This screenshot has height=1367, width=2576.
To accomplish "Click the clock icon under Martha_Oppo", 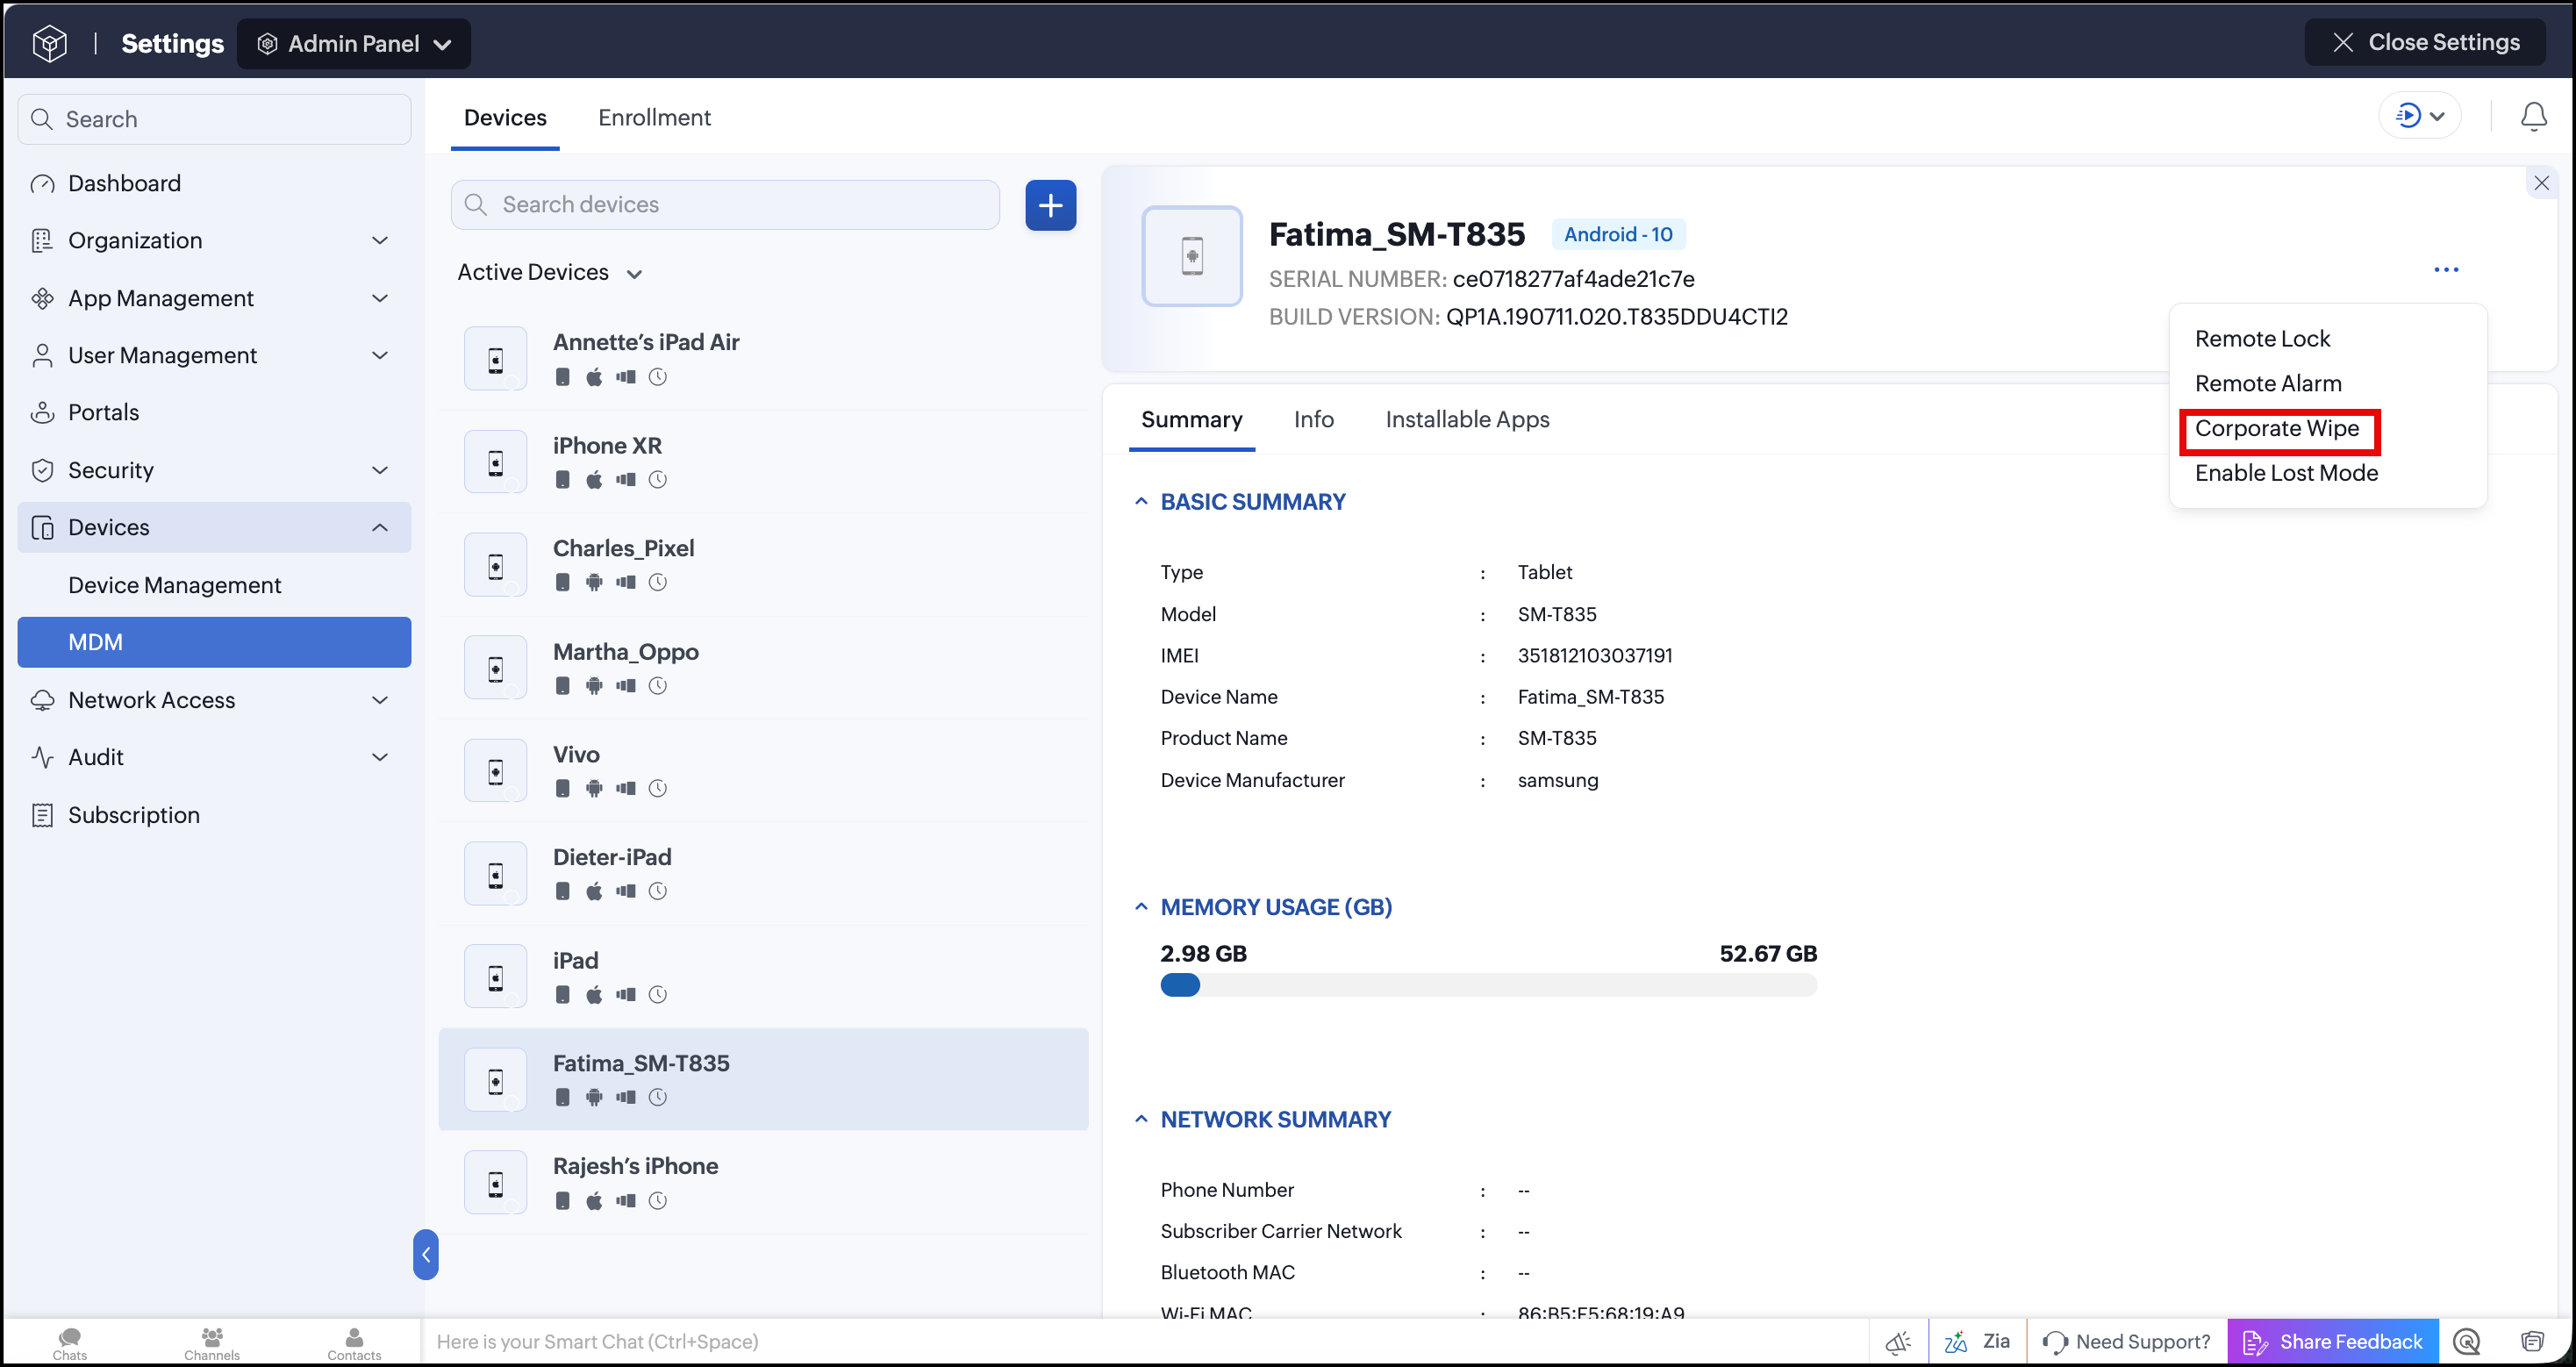I will 657,686.
